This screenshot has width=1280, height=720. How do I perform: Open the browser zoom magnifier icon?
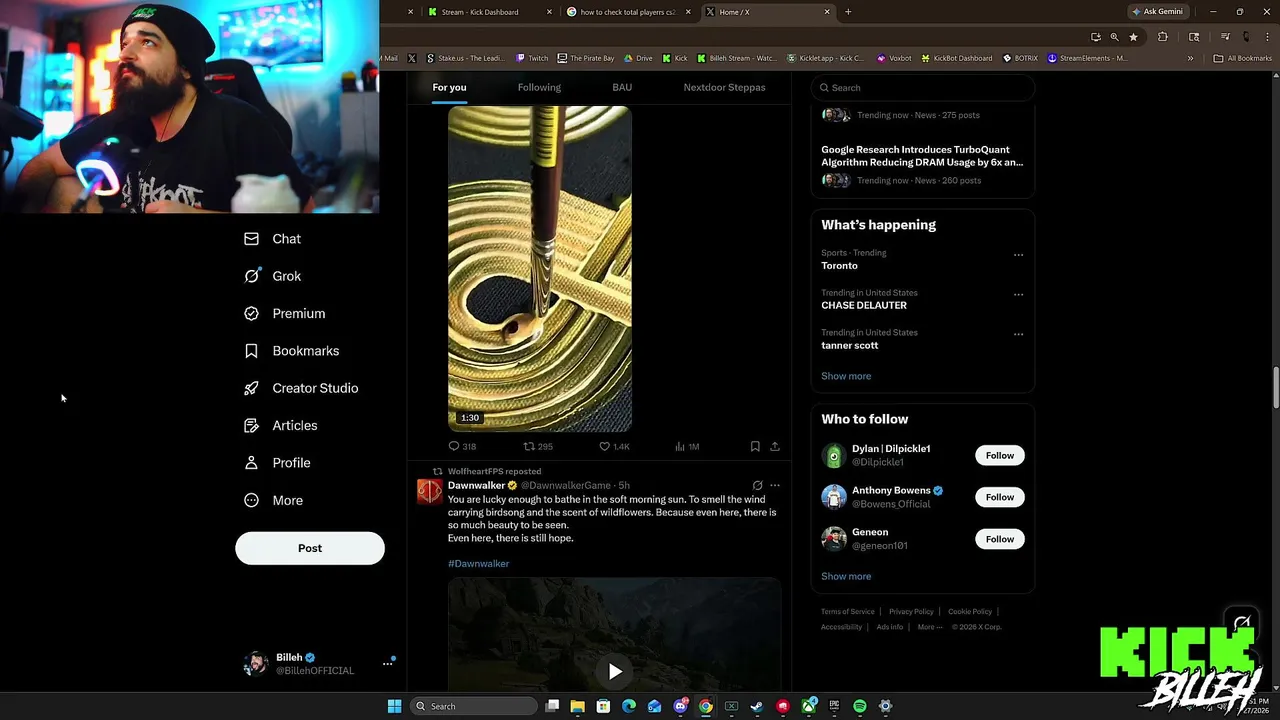pos(1114,37)
